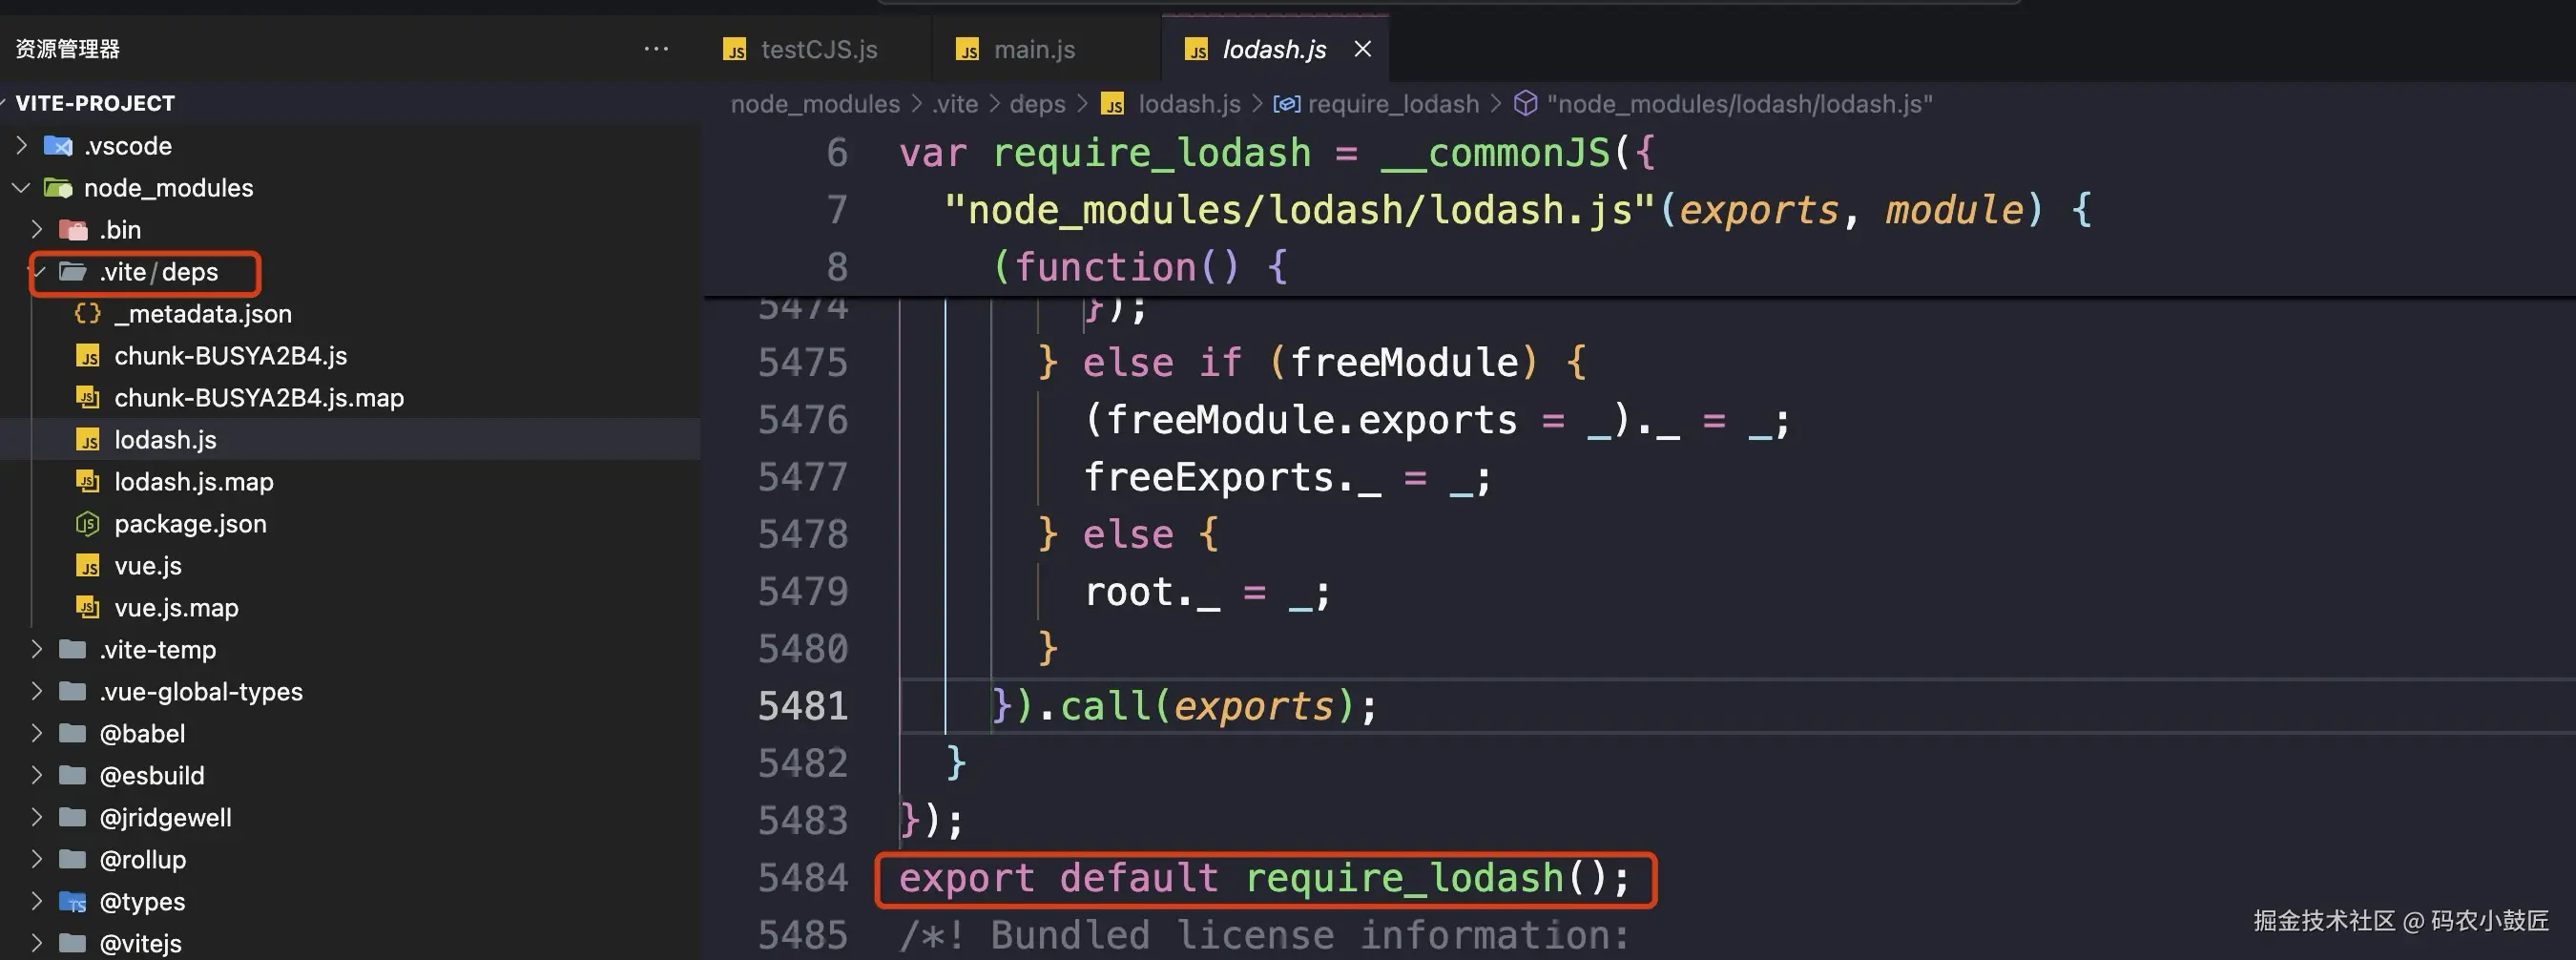The height and width of the screenshot is (960, 2576).
Task: Click the .vue-global-types folder icon
Action: 72,692
